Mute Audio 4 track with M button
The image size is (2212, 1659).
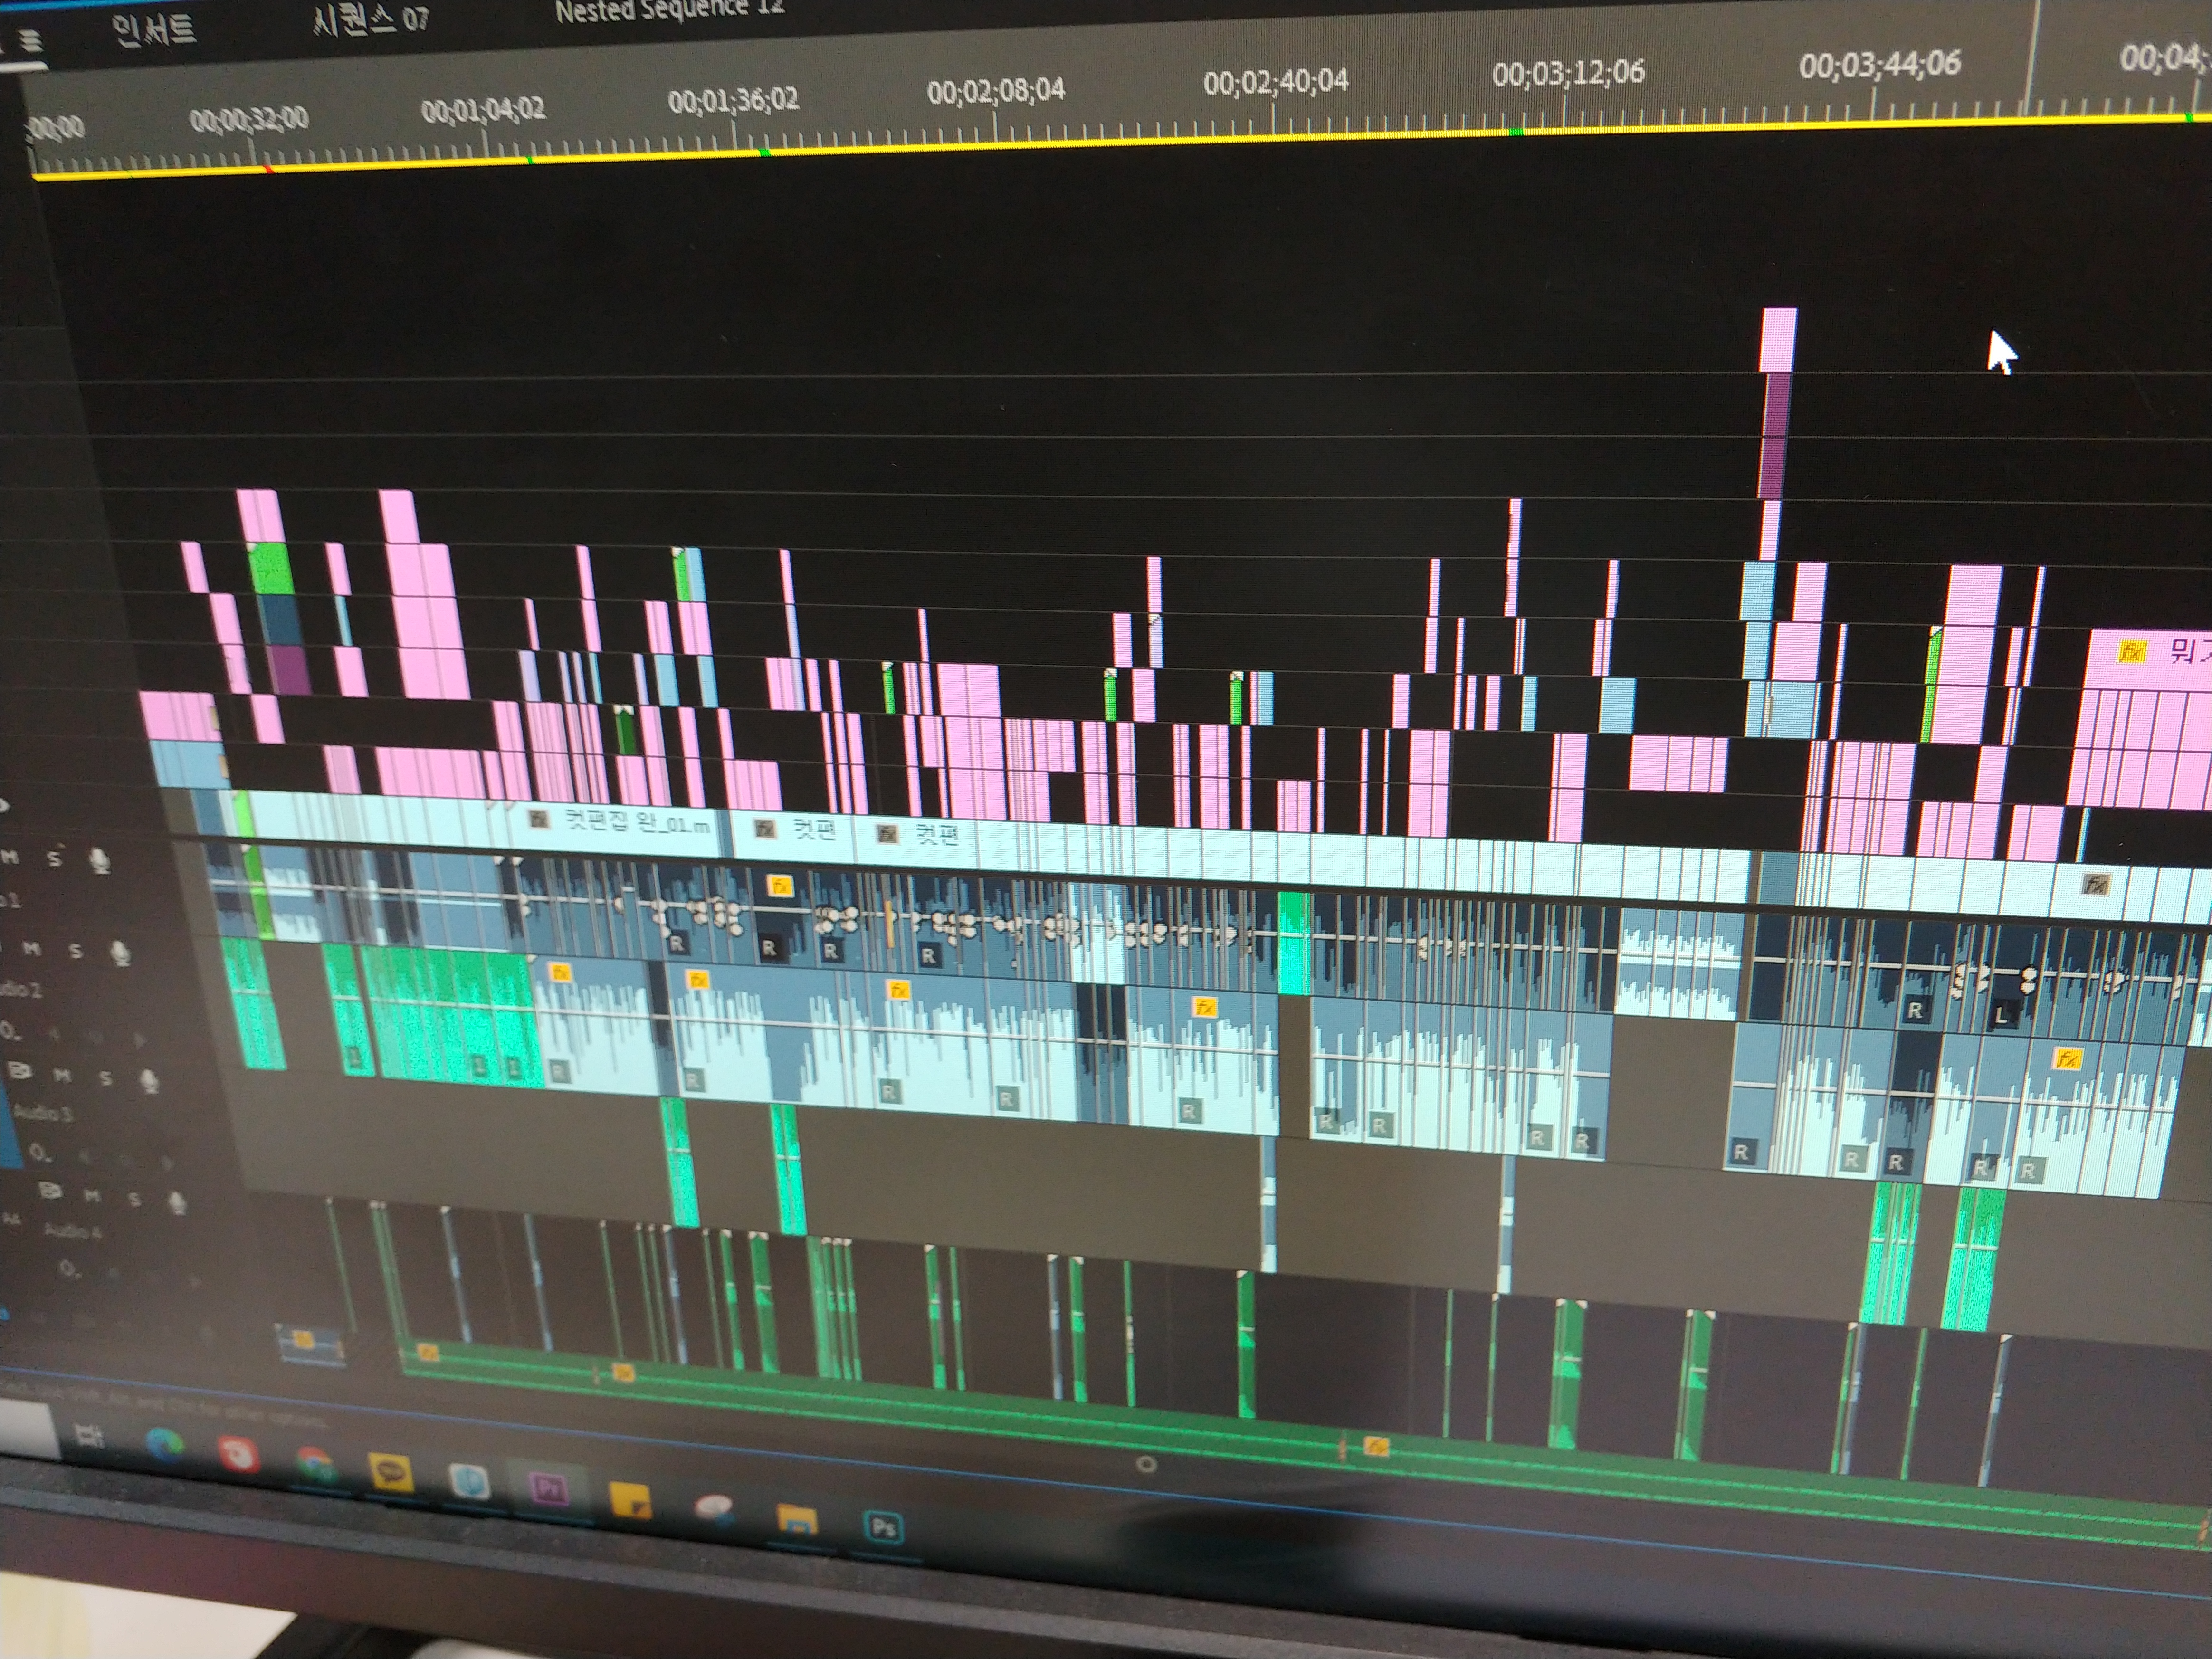coord(92,1196)
